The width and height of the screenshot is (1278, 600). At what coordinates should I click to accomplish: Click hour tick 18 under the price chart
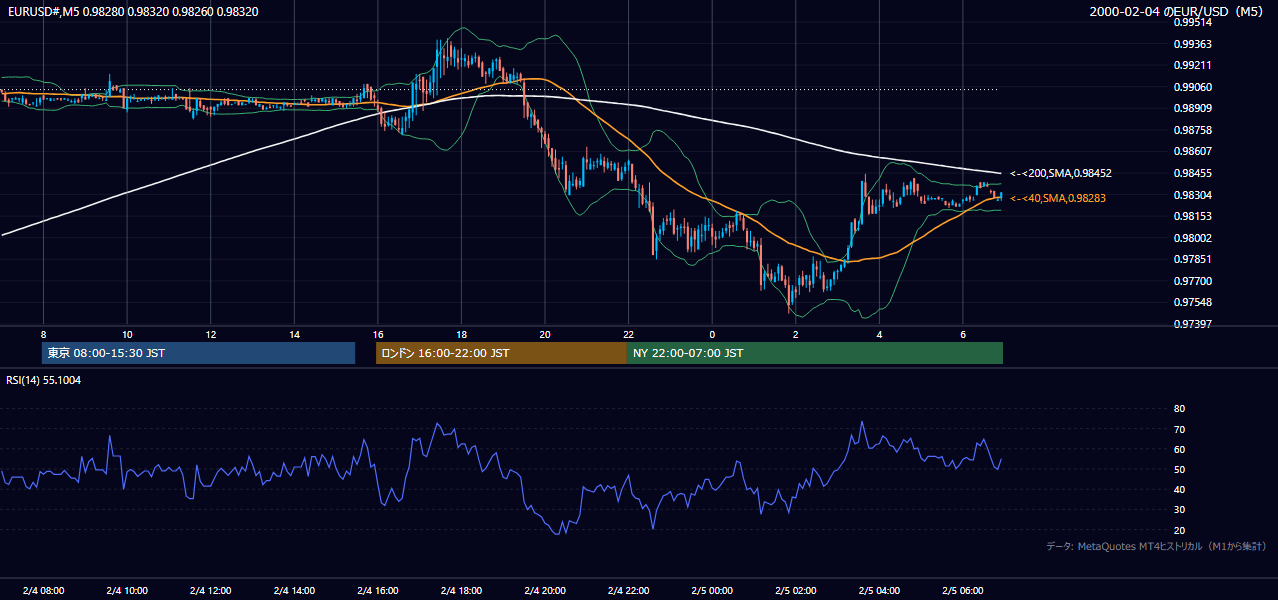click(461, 333)
